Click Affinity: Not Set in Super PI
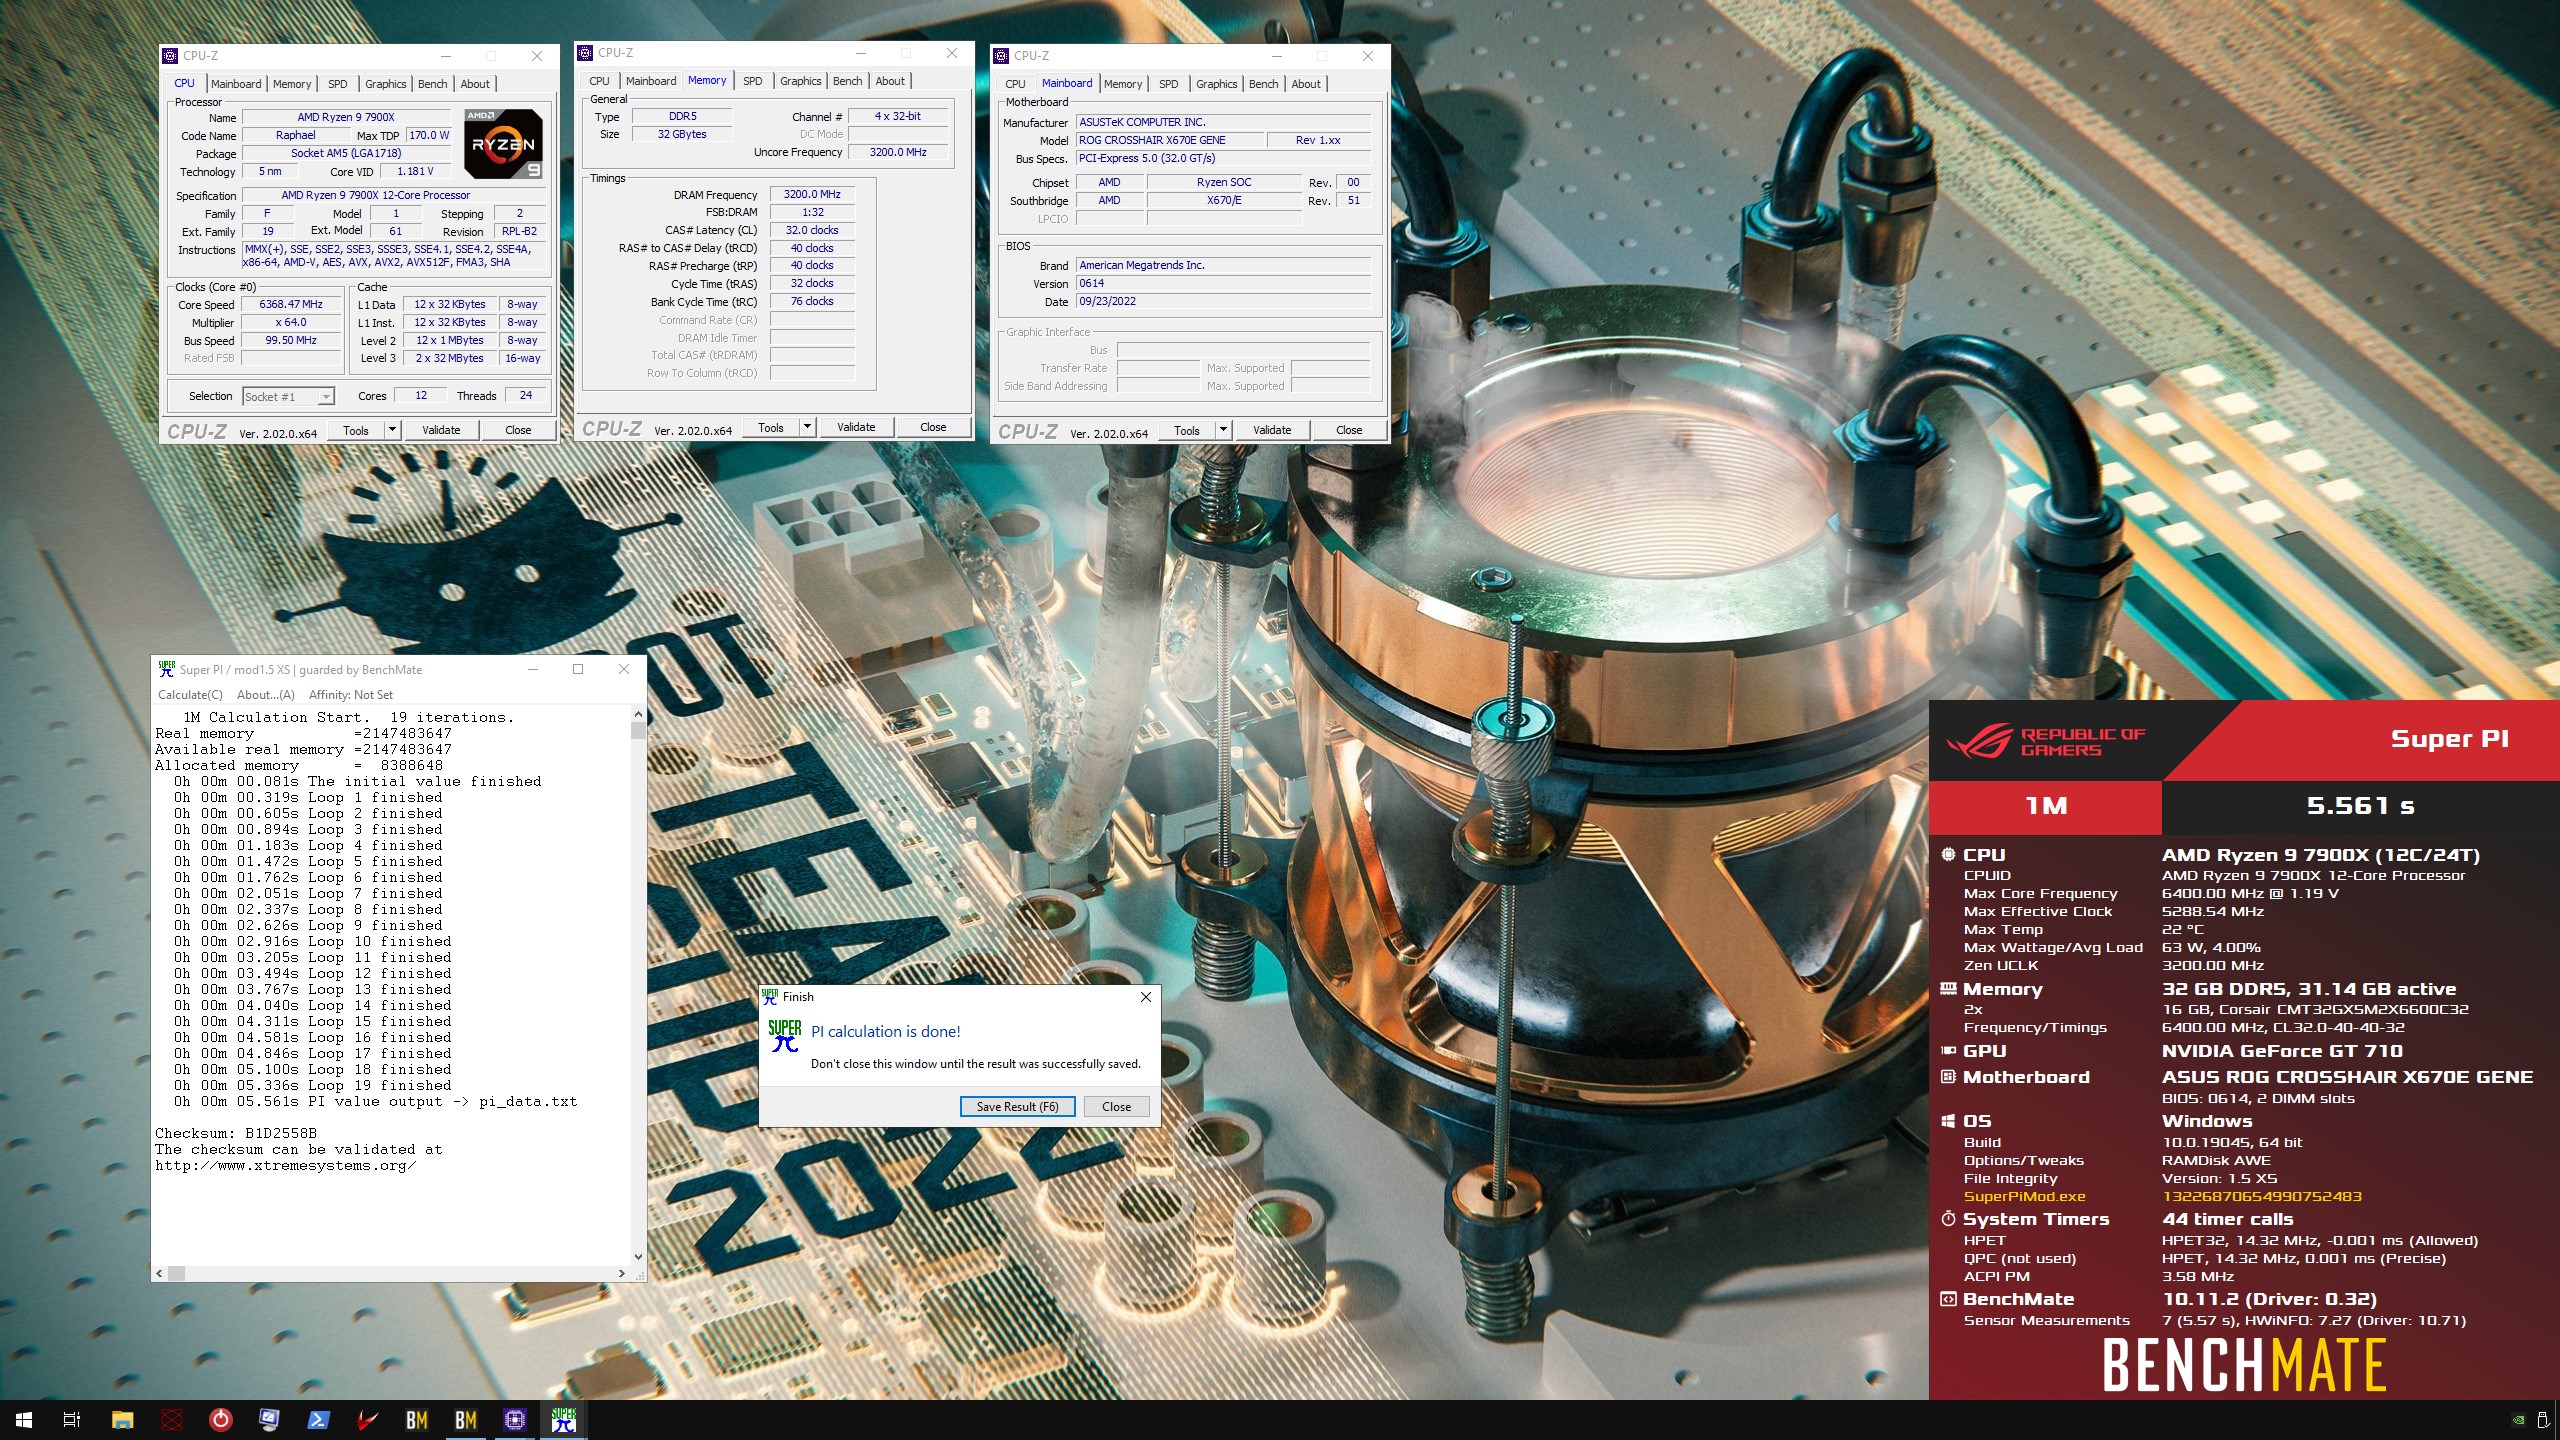 pyautogui.click(x=351, y=695)
